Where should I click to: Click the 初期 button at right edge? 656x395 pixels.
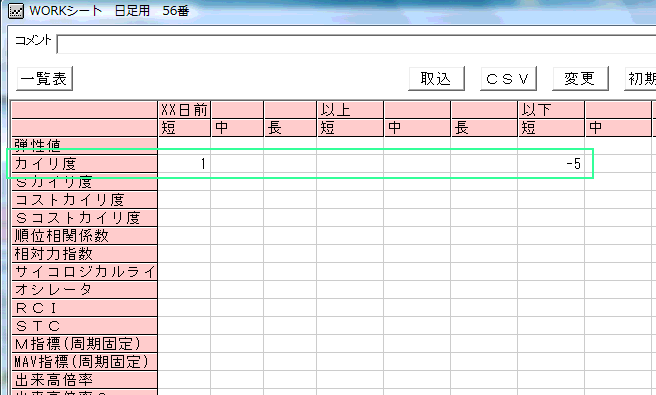[640, 79]
